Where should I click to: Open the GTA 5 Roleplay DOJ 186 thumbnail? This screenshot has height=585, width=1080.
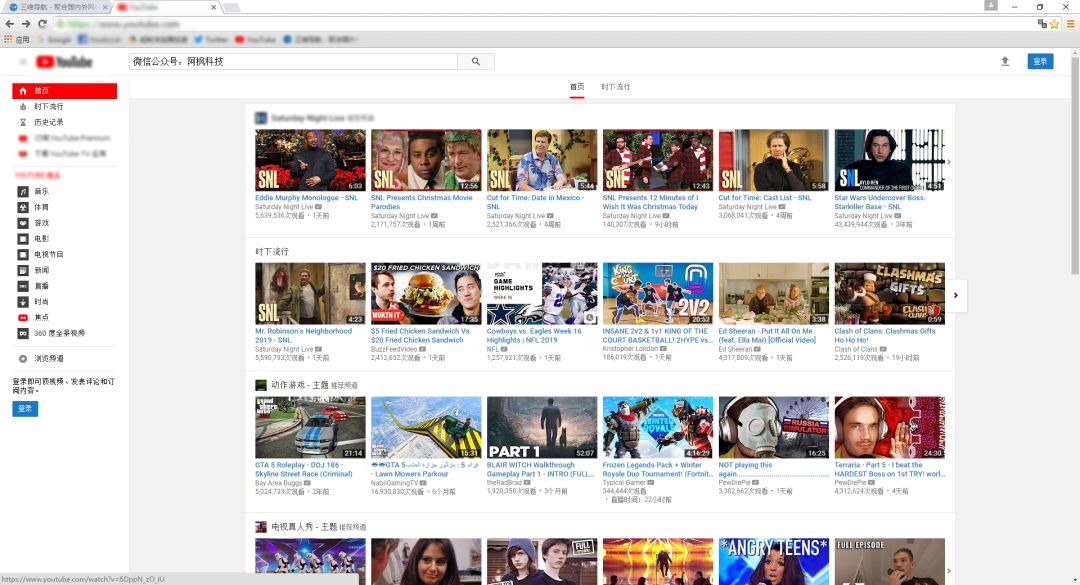coord(310,427)
